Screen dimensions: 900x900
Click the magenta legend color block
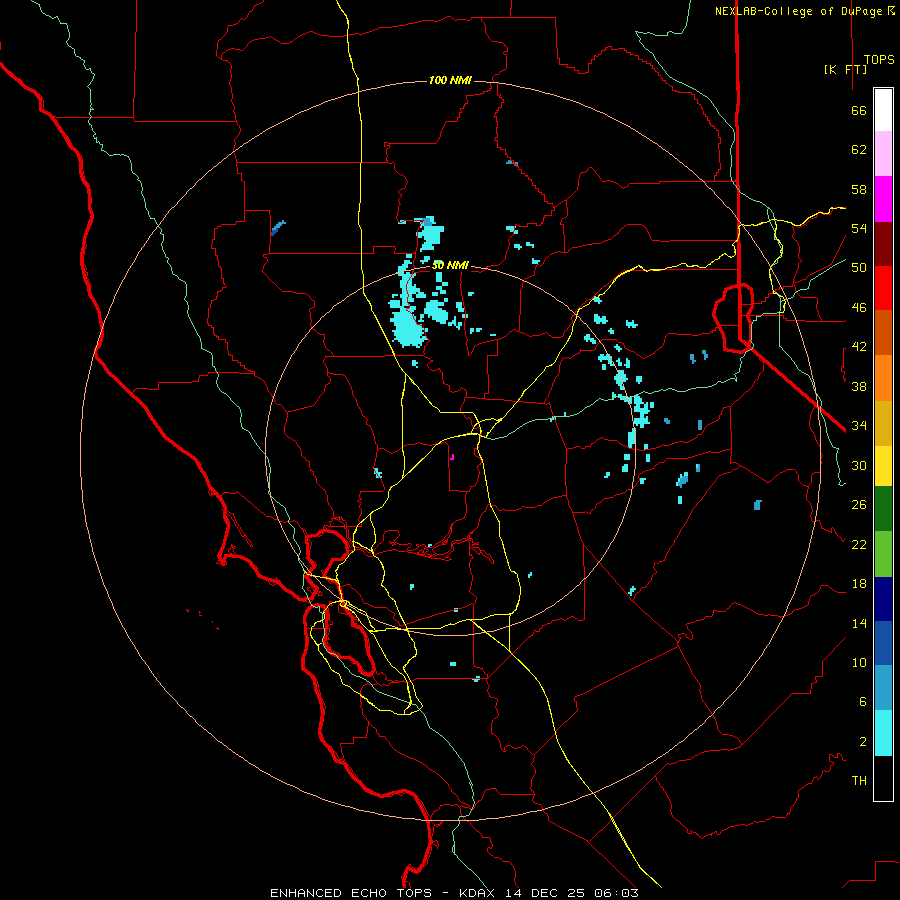pyautogui.click(x=883, y=199)
